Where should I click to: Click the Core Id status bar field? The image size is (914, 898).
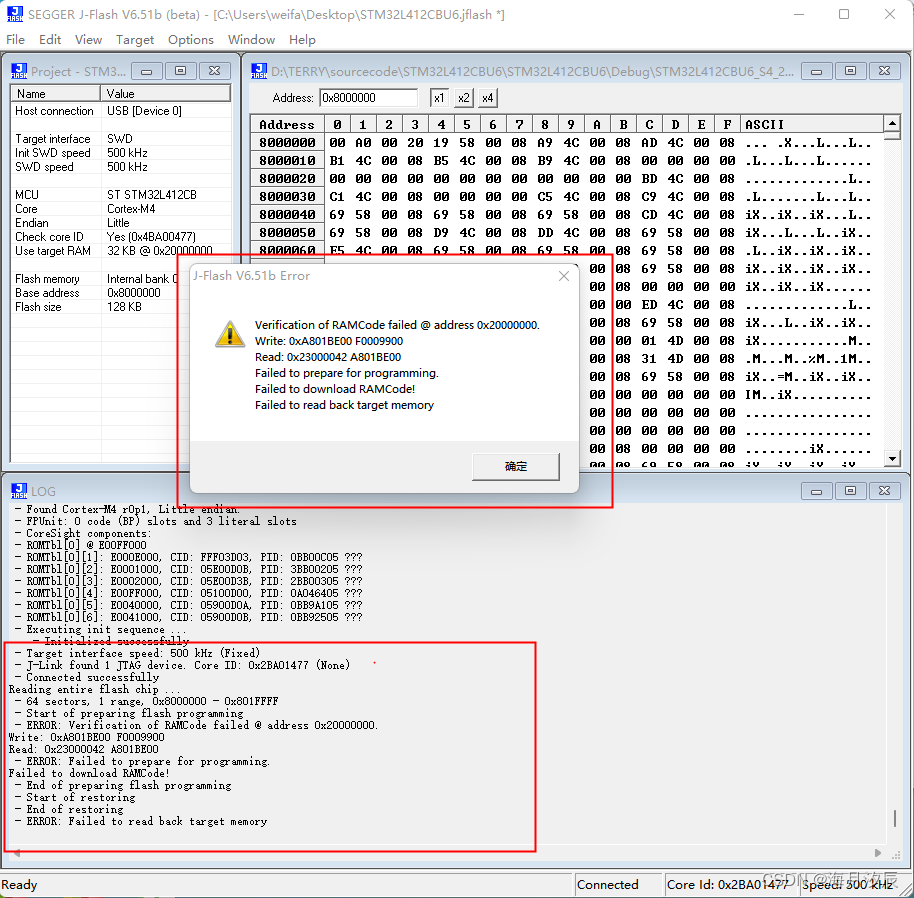[x=731, y=885]
